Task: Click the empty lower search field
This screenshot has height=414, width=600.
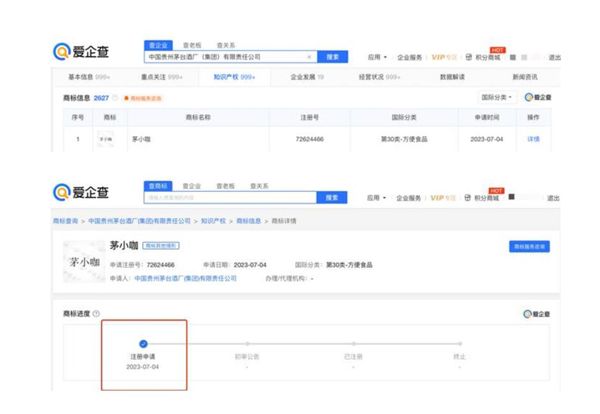Action: click(230, 197)
